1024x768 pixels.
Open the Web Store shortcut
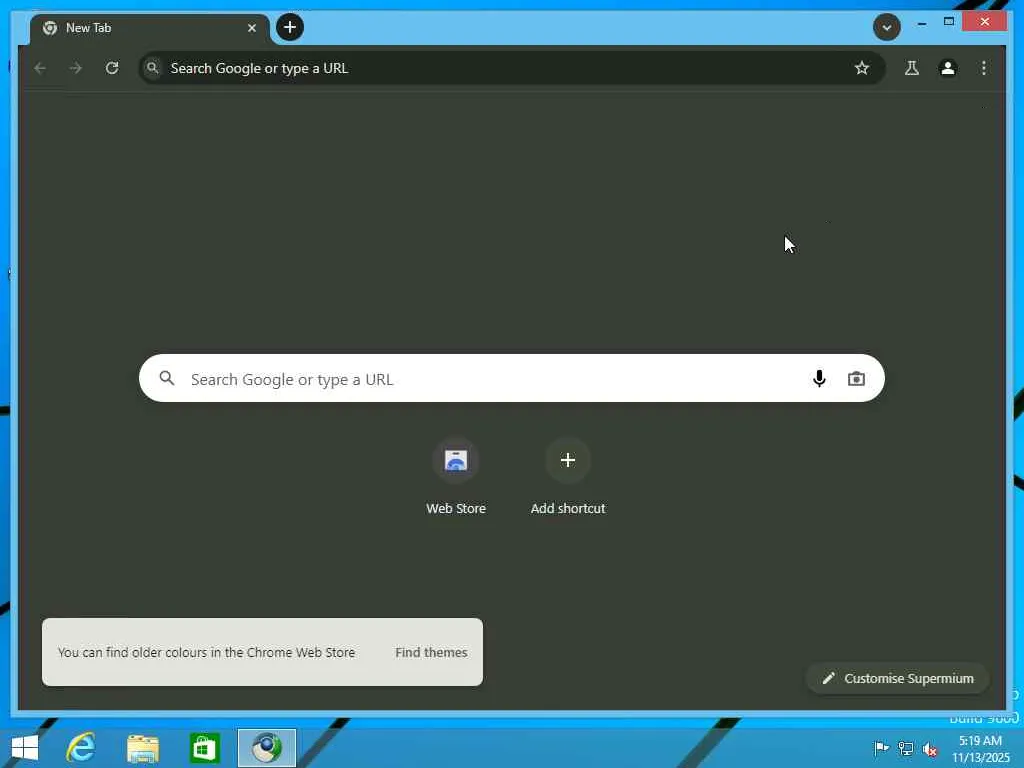click(x=456, y=477)
